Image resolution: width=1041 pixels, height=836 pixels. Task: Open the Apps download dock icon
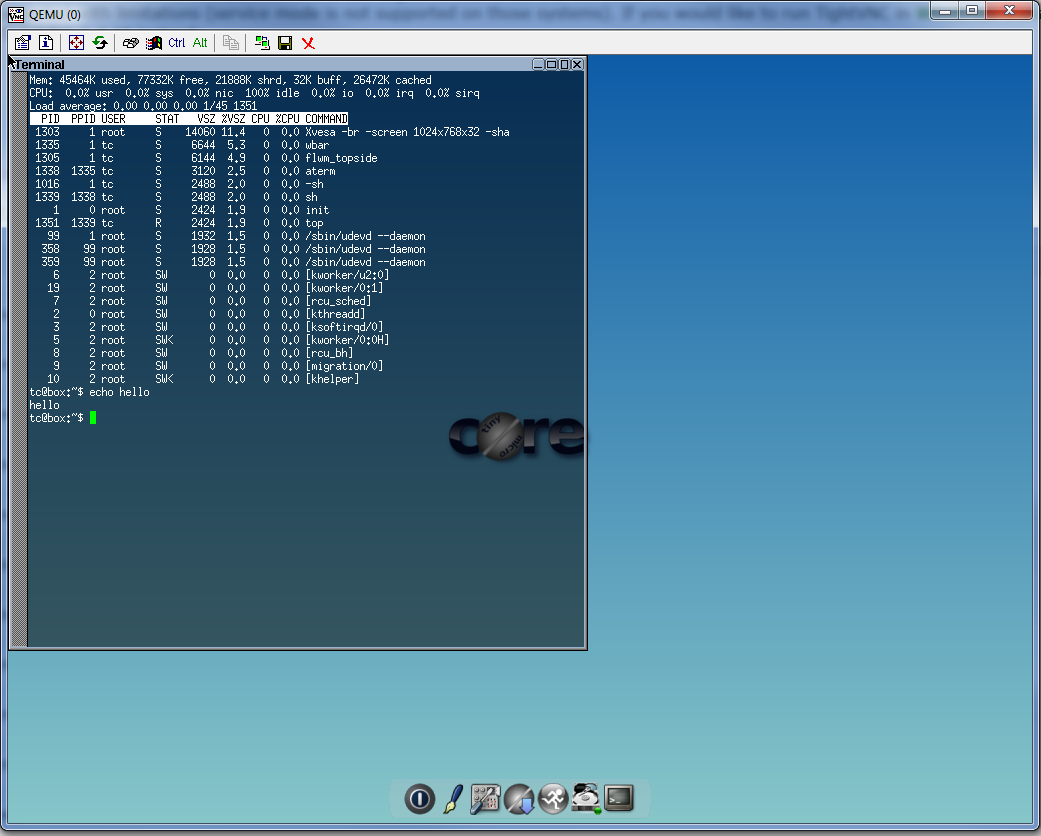point(519,798)
